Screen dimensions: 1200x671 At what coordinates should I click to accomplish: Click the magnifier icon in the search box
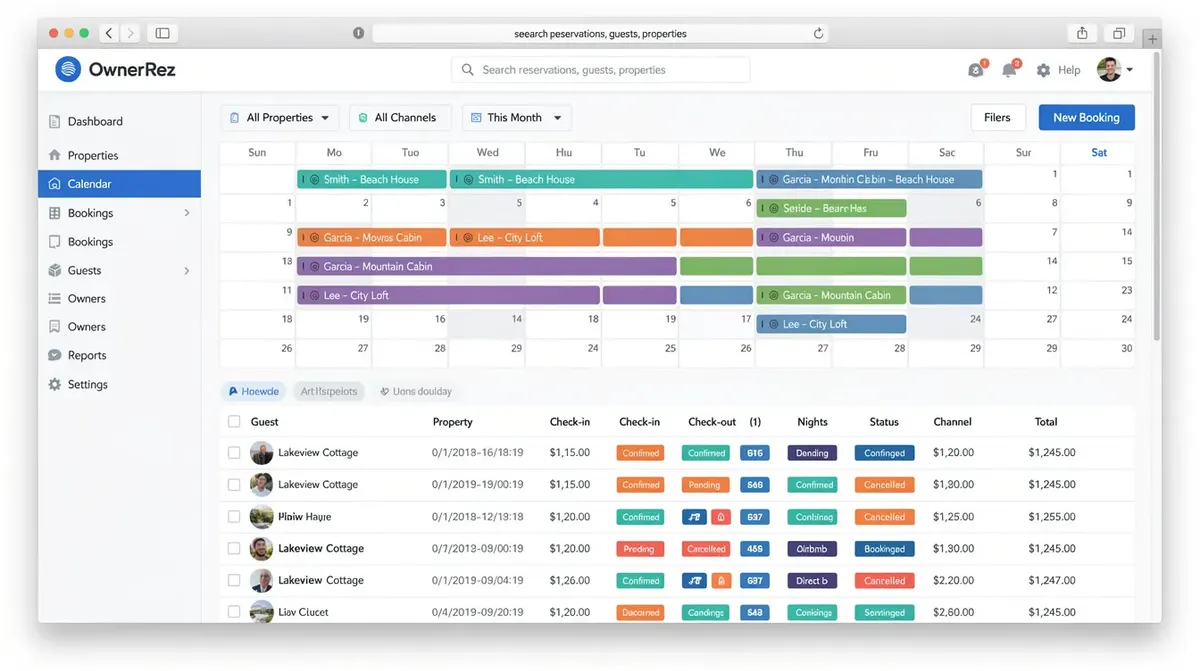point(467,70)
